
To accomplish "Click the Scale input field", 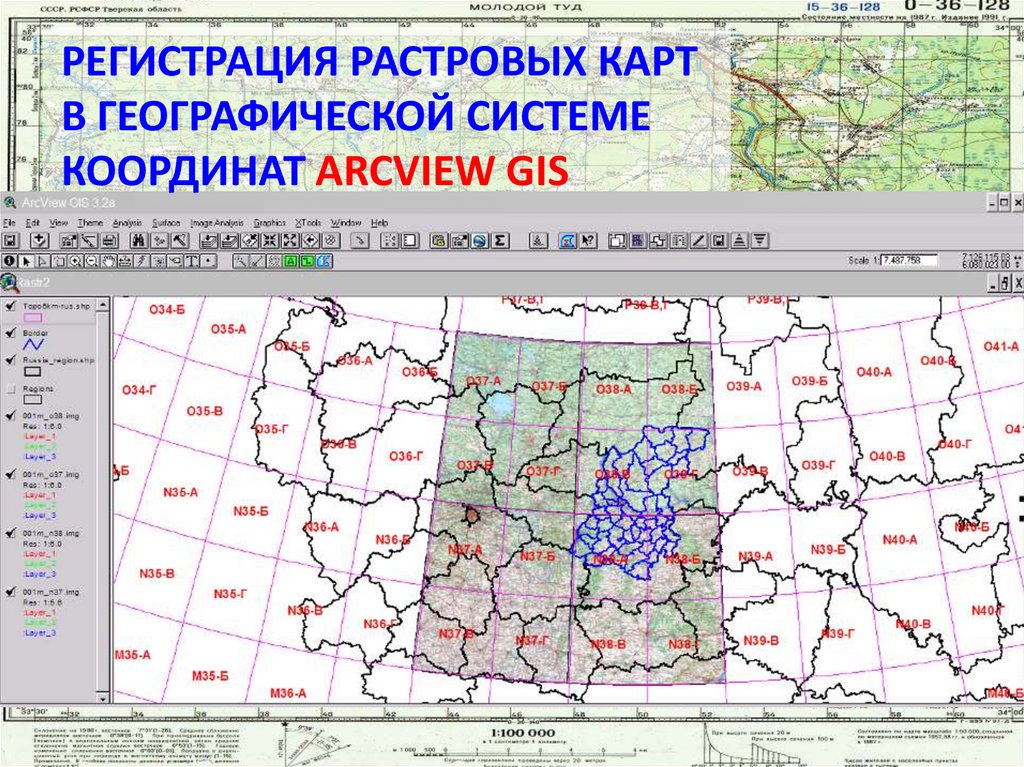I will click(x=909, y=260).
